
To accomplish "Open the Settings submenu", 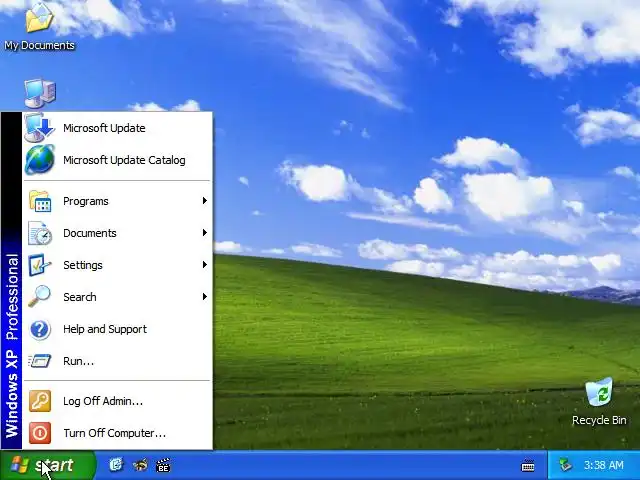I will 118,265.
